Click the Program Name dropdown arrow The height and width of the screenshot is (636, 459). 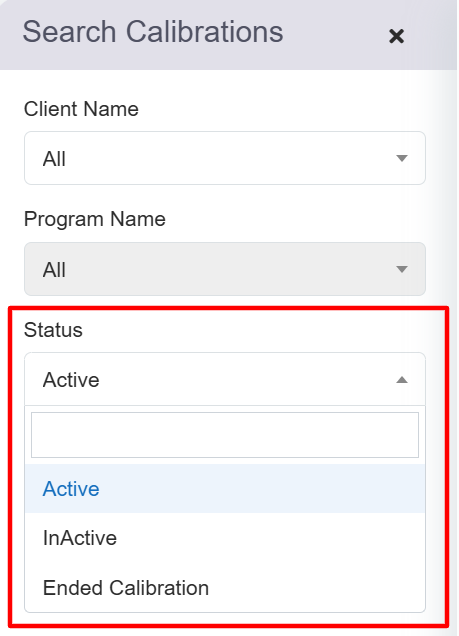click(x=401, y=269)
